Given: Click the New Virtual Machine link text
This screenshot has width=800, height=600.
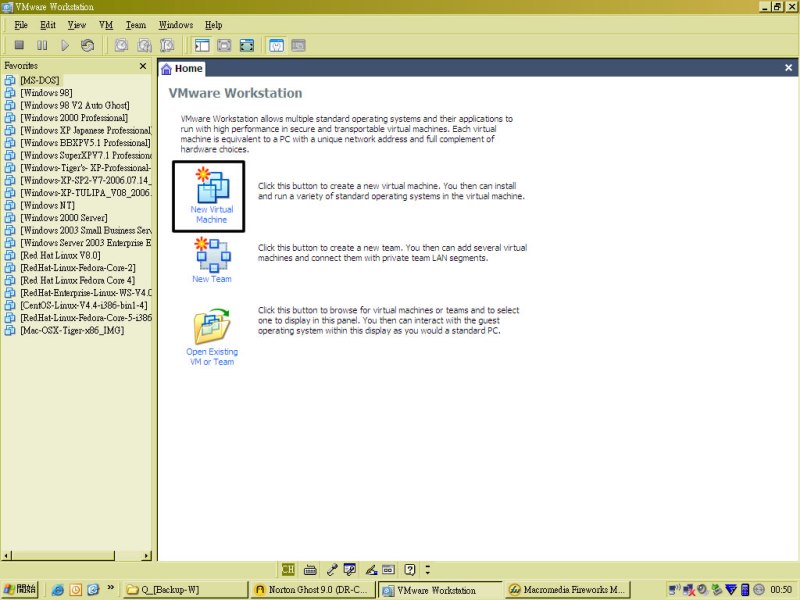Looking at the screenshot, I should [212, 214].
